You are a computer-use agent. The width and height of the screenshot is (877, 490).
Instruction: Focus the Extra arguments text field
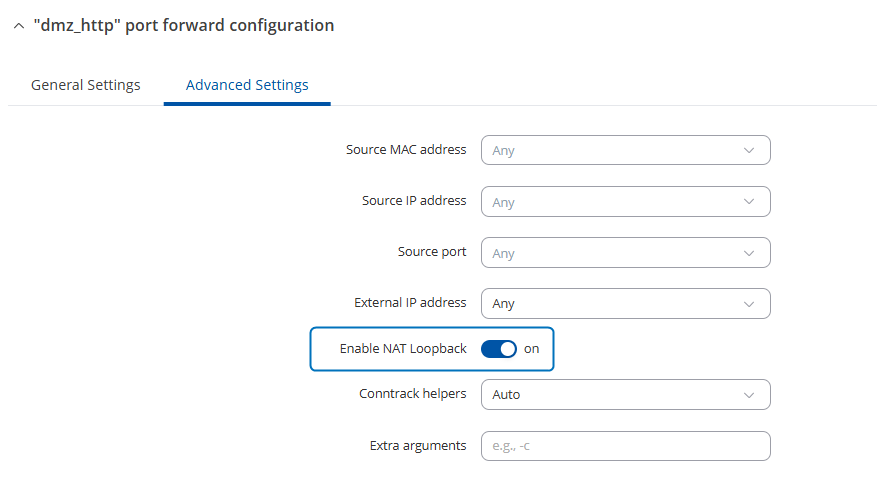625,446
